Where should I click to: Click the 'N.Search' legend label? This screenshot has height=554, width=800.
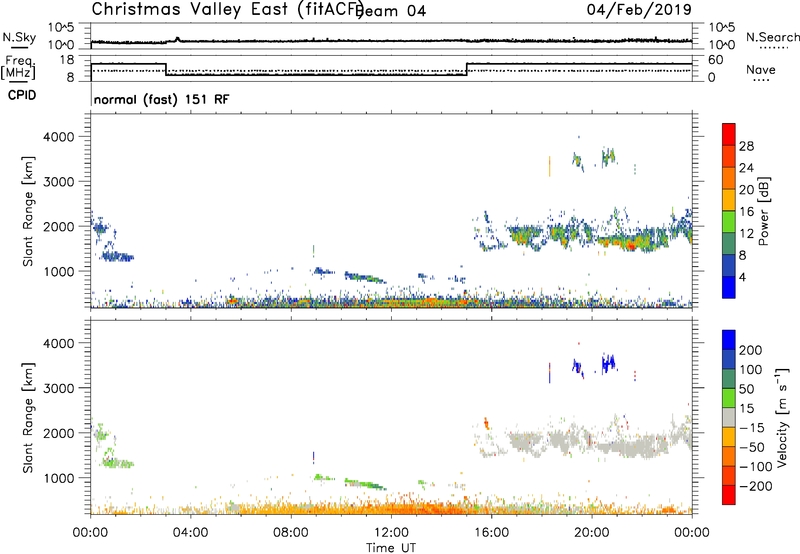coord(772,37)
